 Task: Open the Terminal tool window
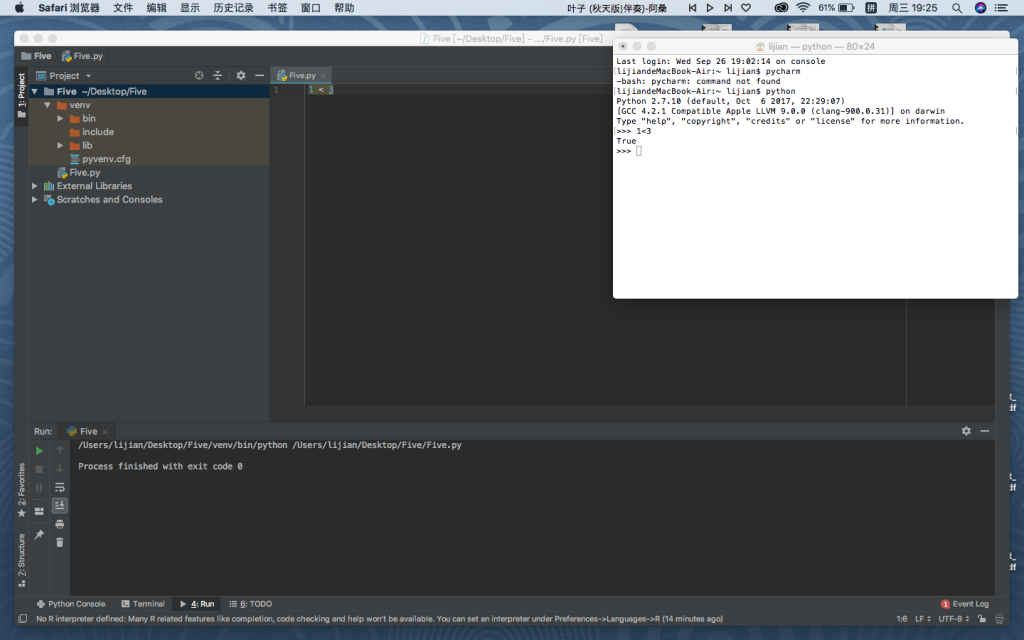tap(143, 604)
